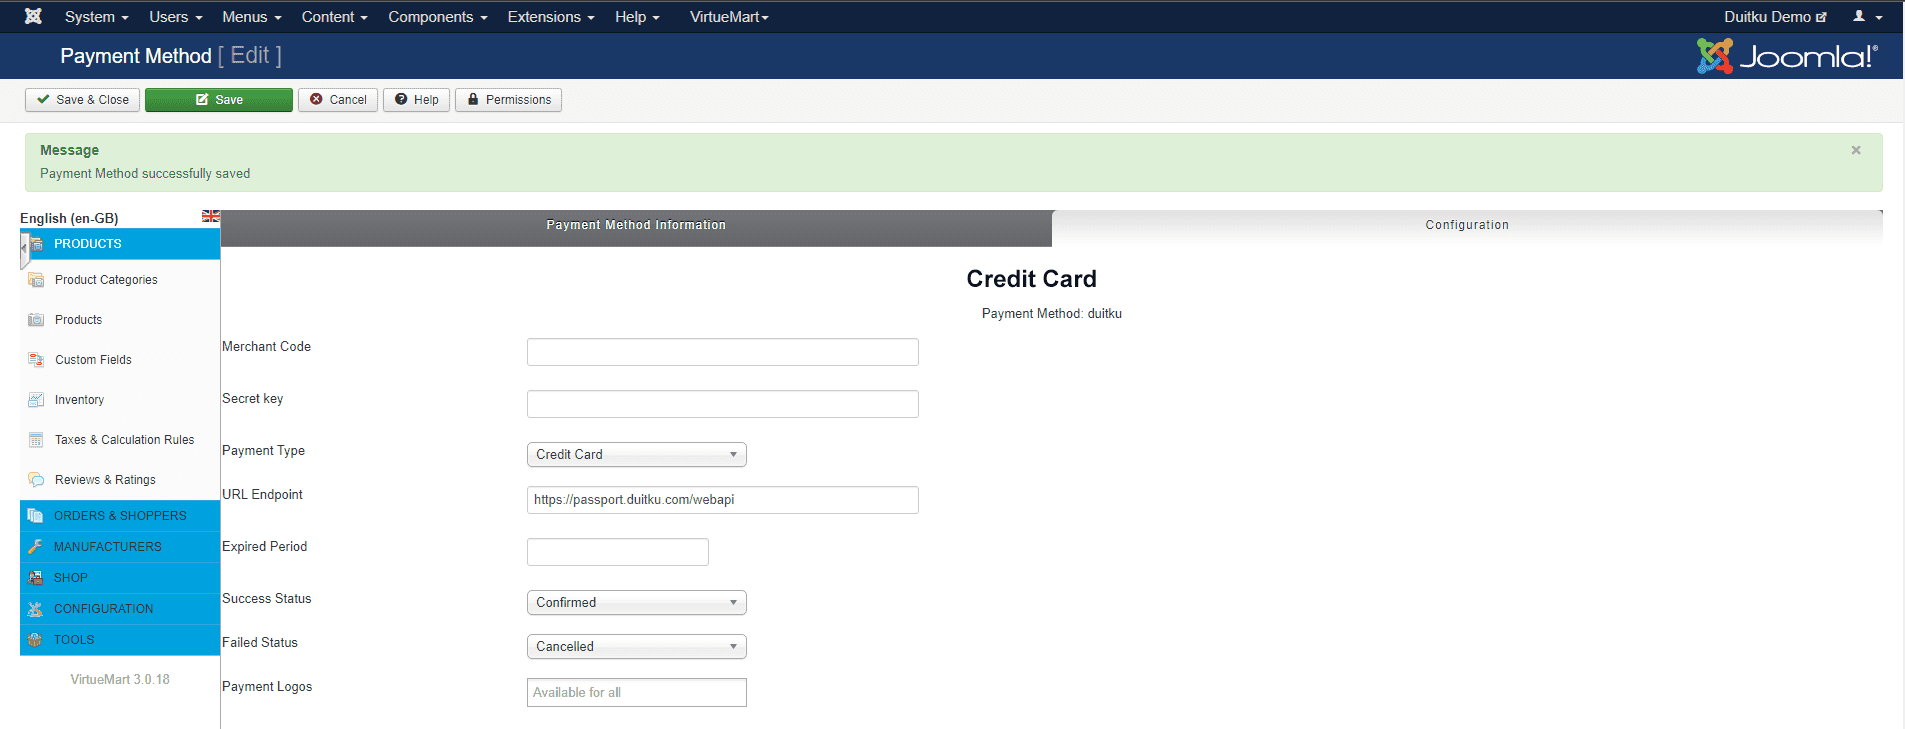Click the Expired Period field
1905x729 pixels.
pos(618,552)
